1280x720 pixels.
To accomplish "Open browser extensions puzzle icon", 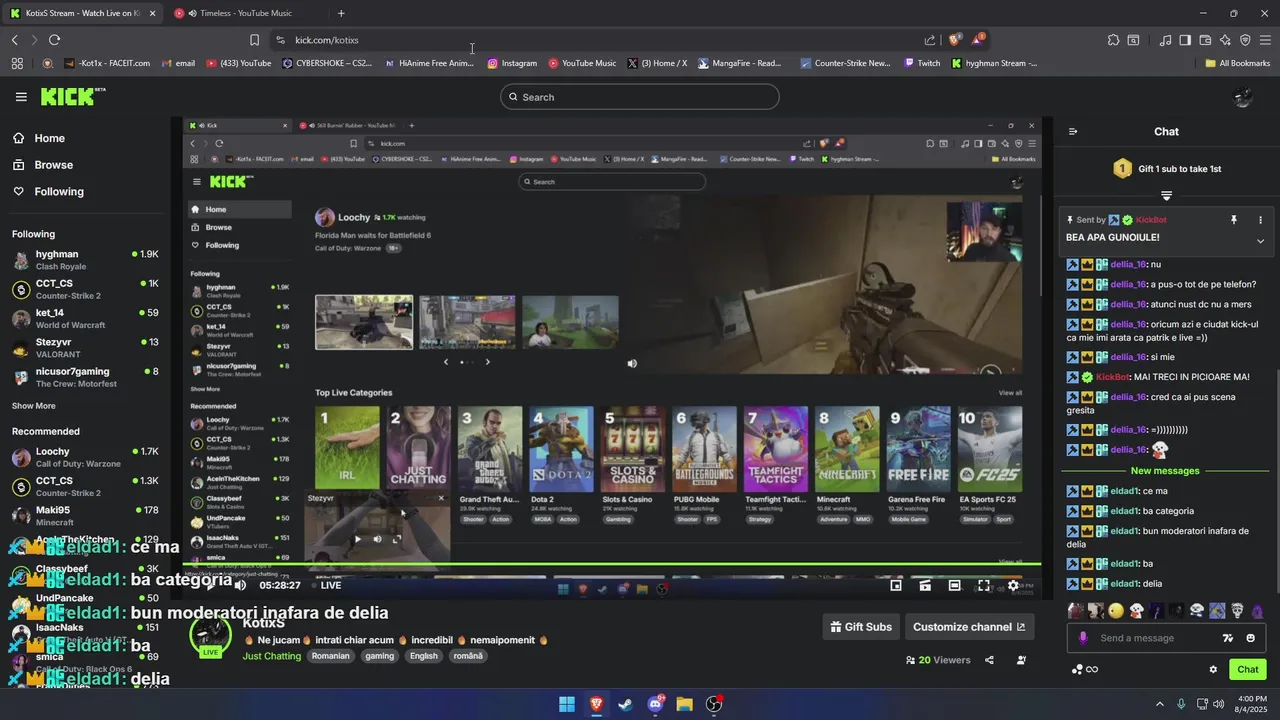I will 1113,40.
